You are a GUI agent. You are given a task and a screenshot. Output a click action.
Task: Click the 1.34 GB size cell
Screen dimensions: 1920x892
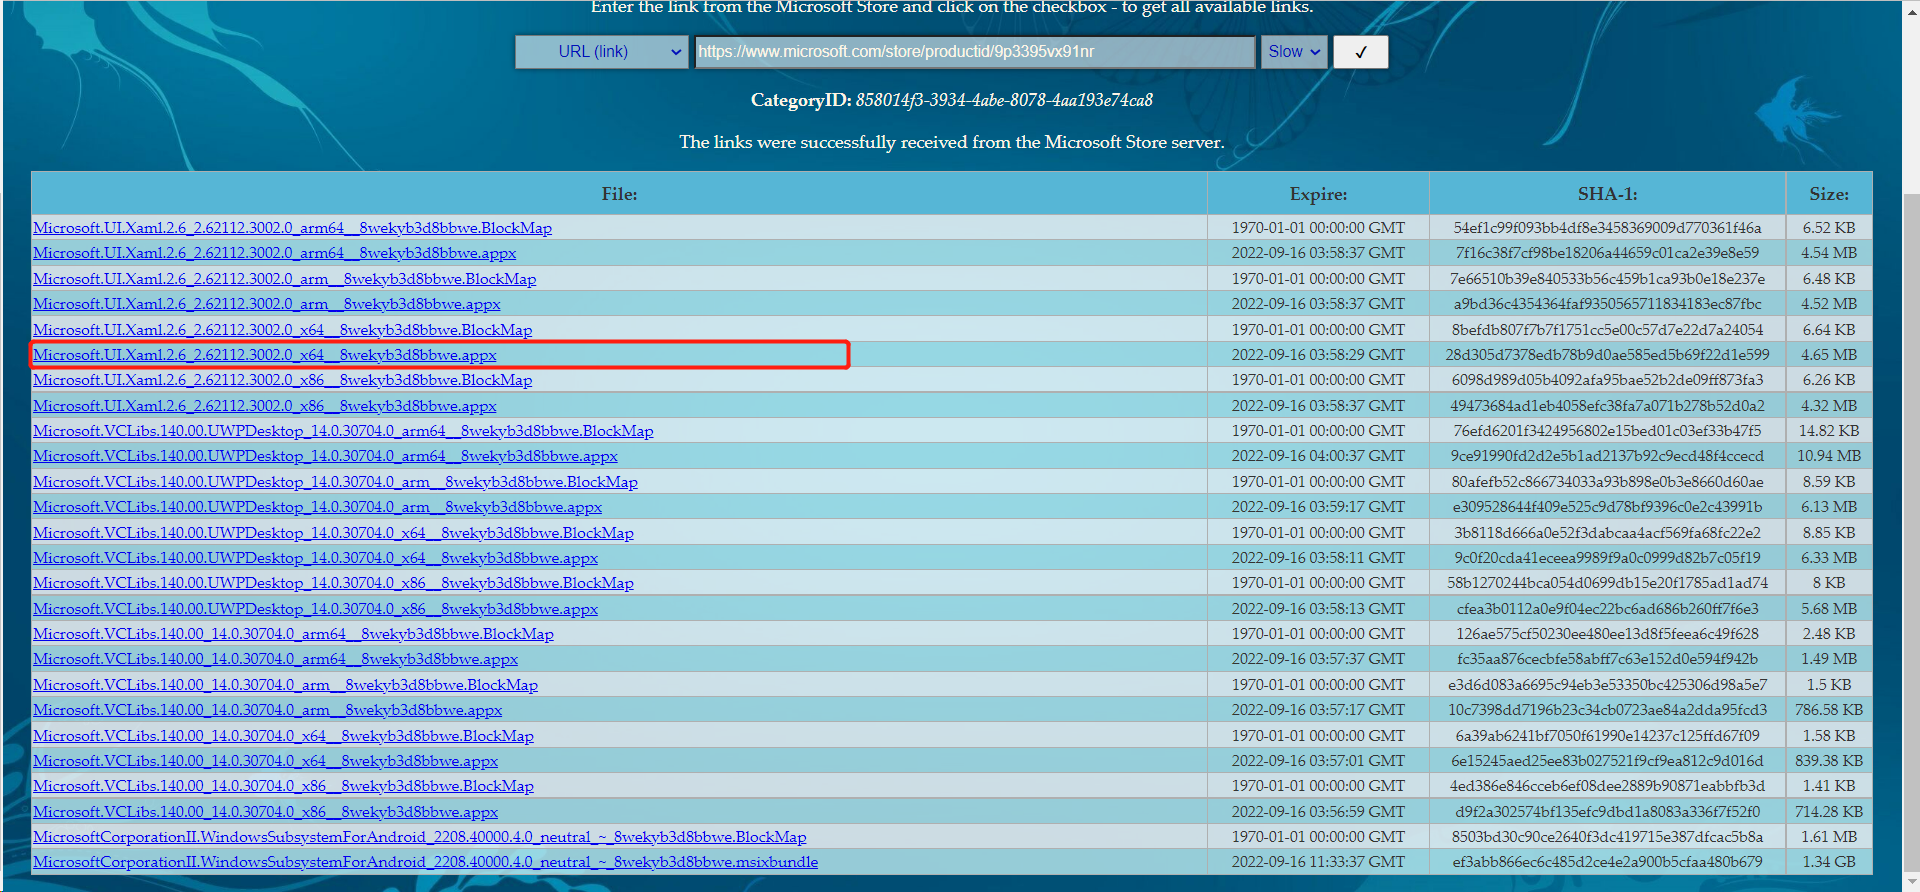(x=1829, y=862)
